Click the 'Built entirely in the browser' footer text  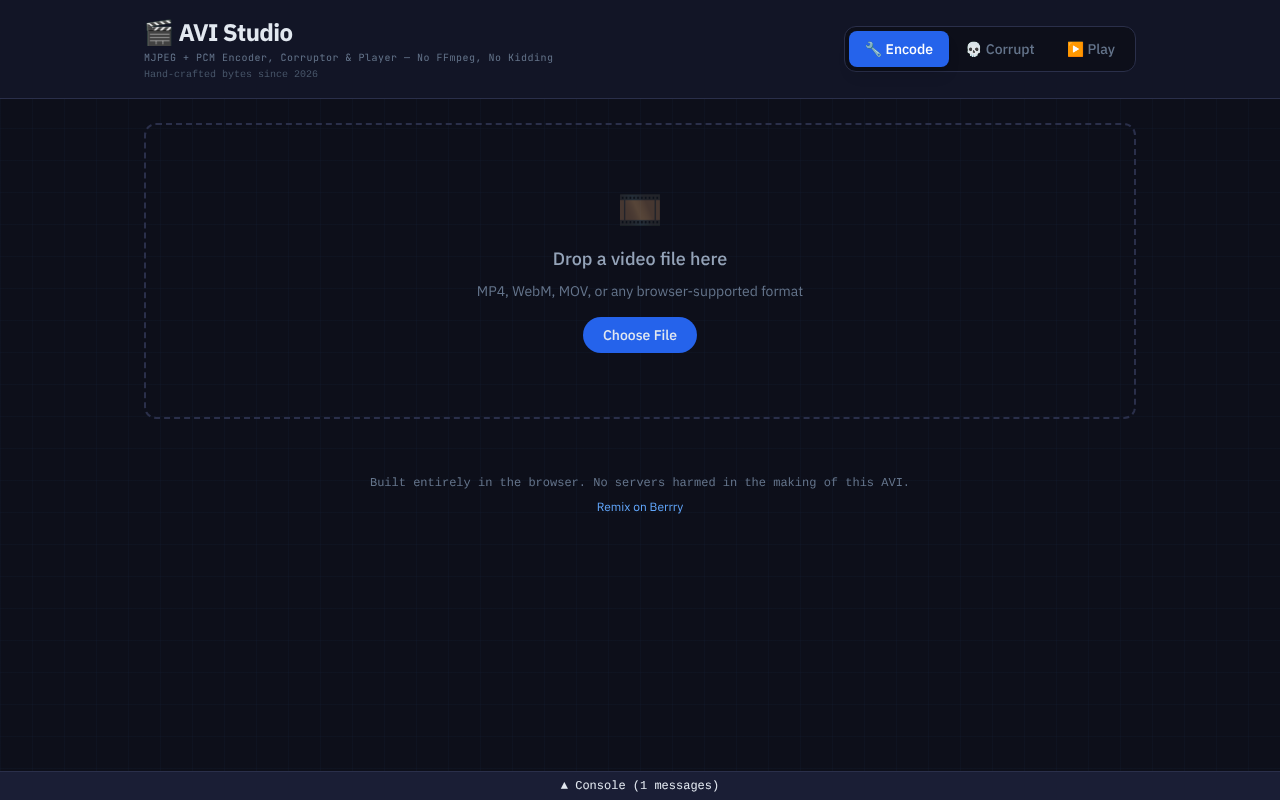coord(640,482)
